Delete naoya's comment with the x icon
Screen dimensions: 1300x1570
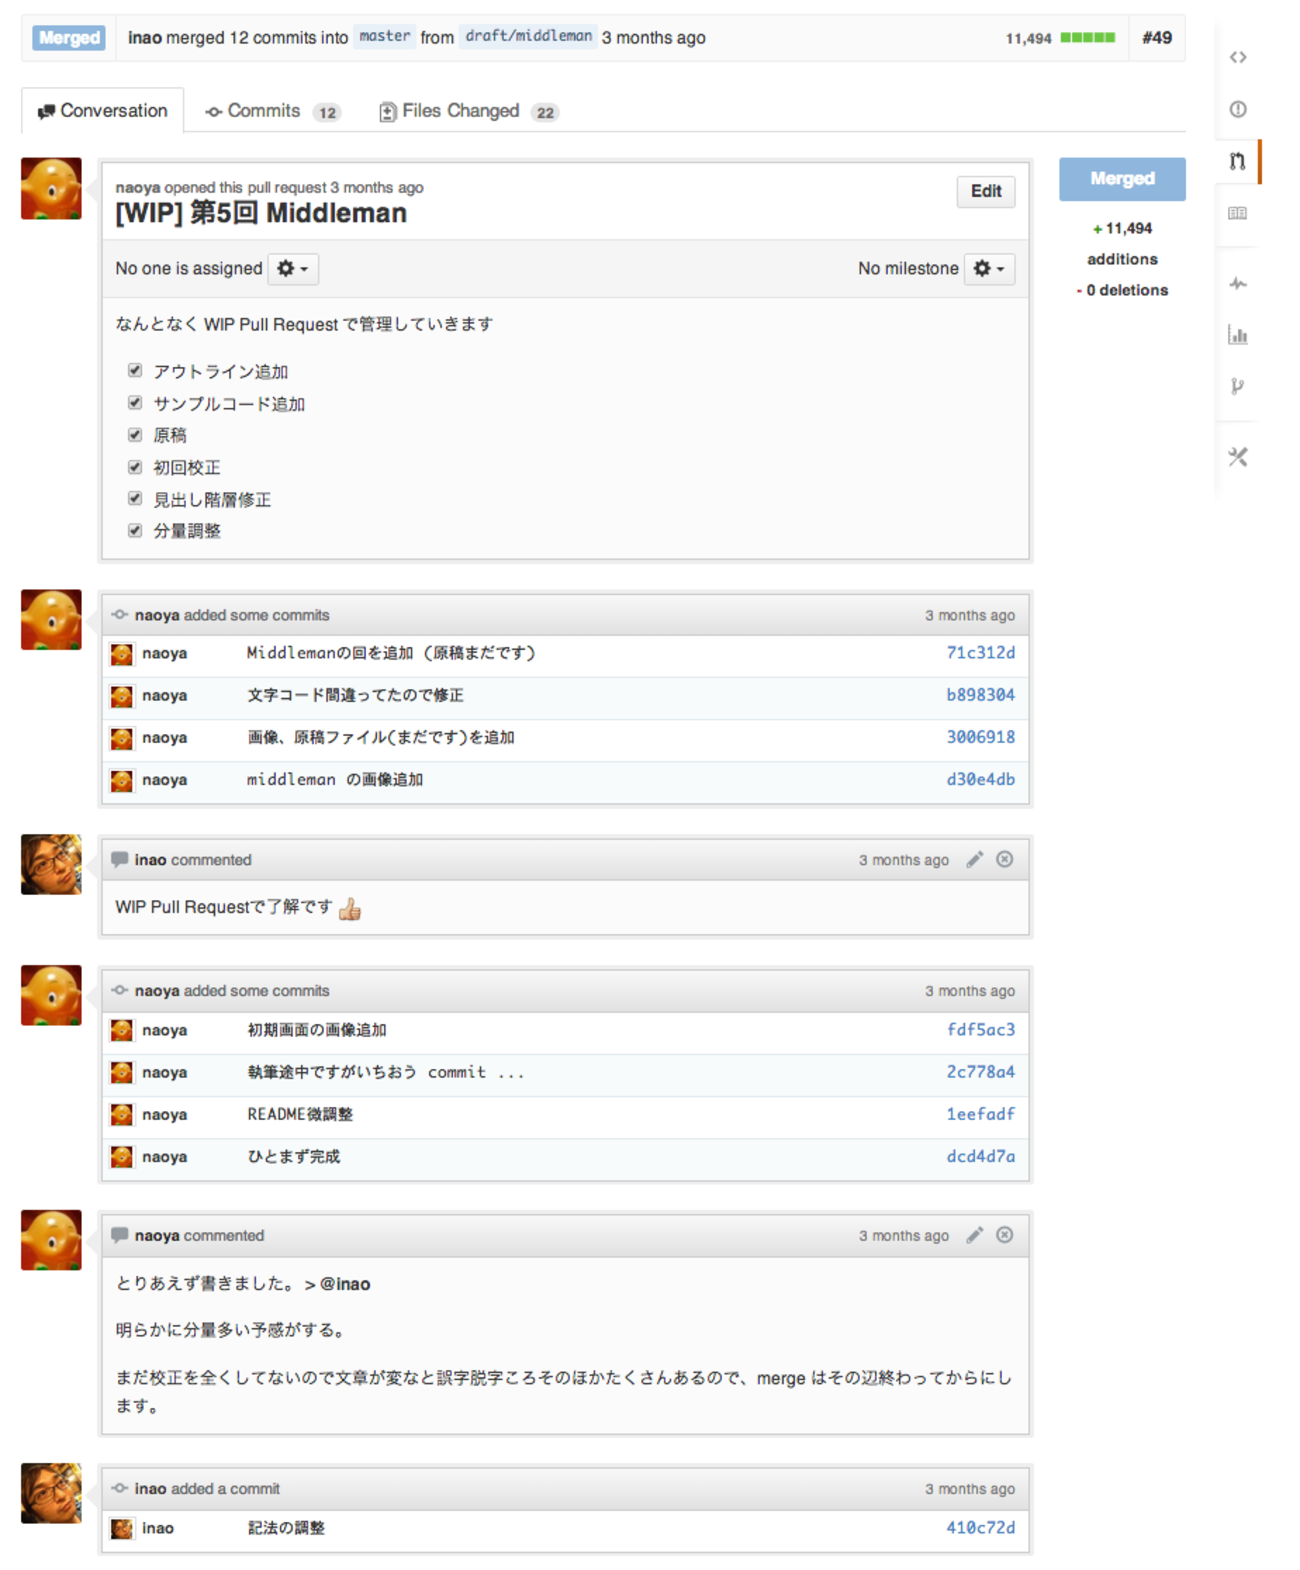pos(1005,1236)
